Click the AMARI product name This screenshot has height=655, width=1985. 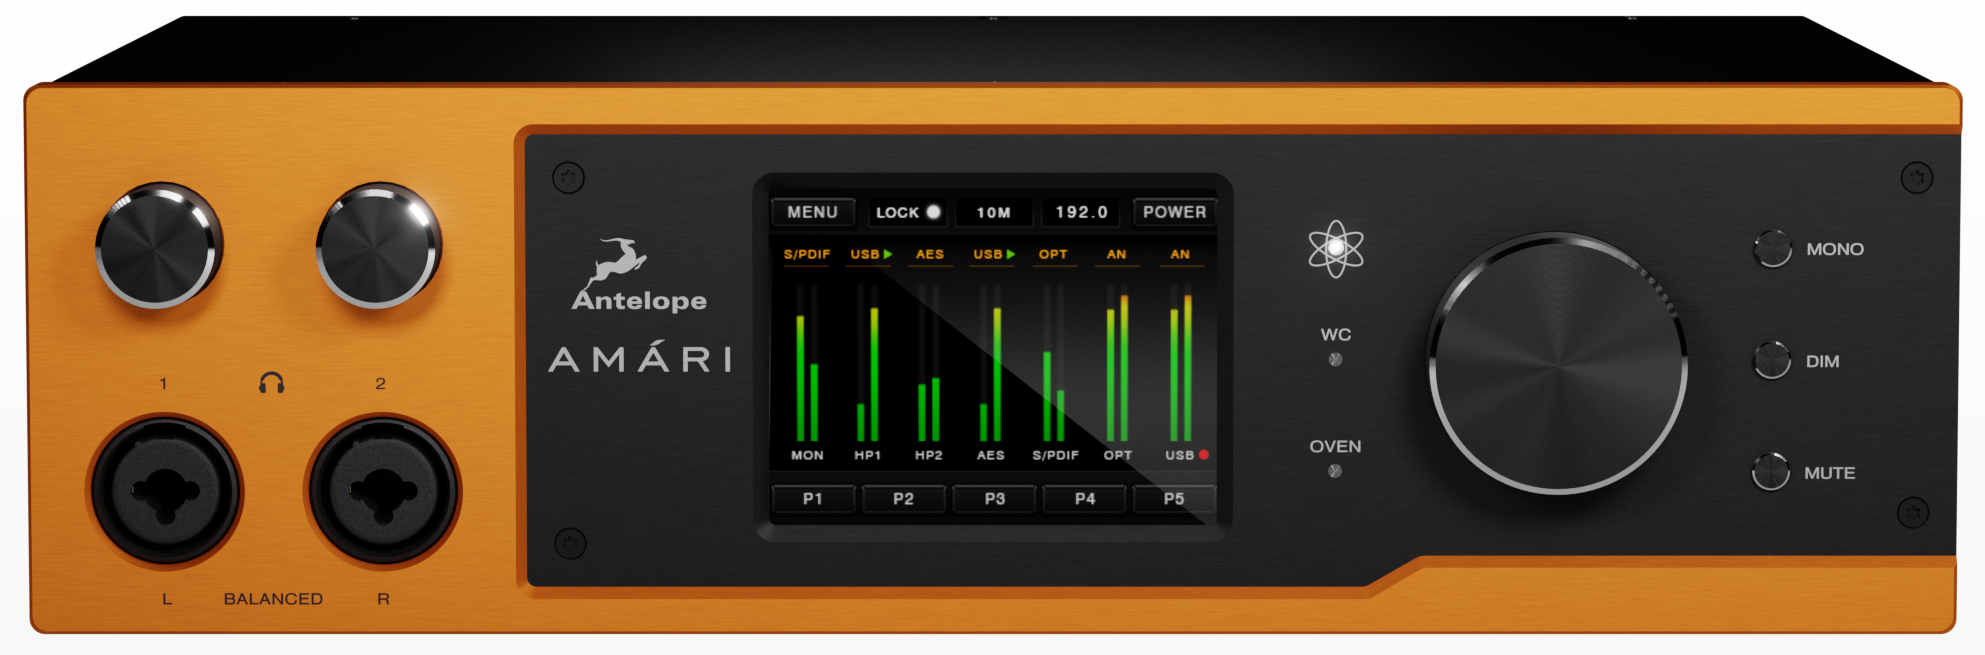click(640, 358)
